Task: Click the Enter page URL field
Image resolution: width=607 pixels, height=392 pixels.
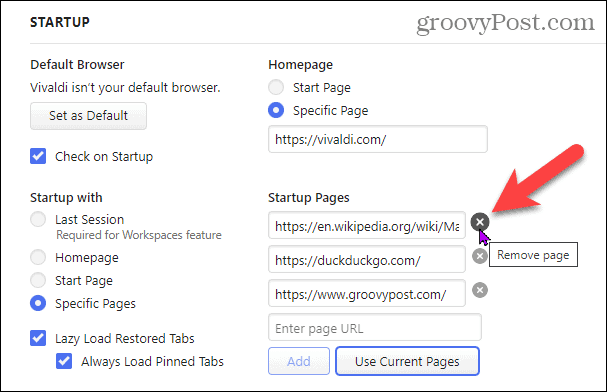Action: (x=375, y=328)
